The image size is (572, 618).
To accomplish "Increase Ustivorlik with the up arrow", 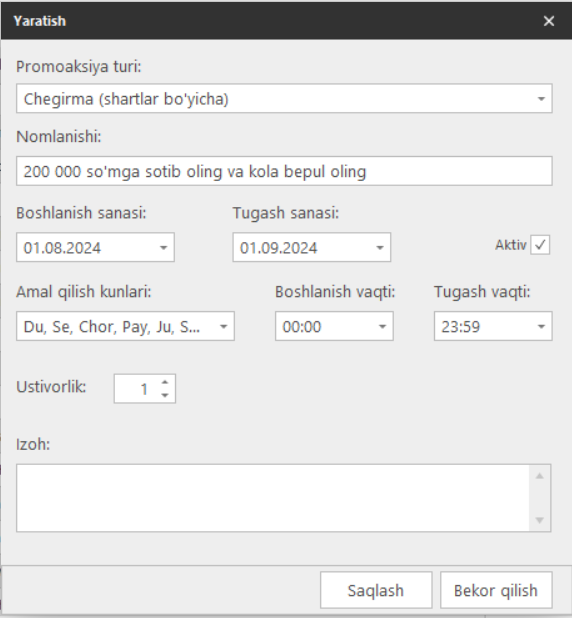I will pyautogui.click(x=165, y=382).
